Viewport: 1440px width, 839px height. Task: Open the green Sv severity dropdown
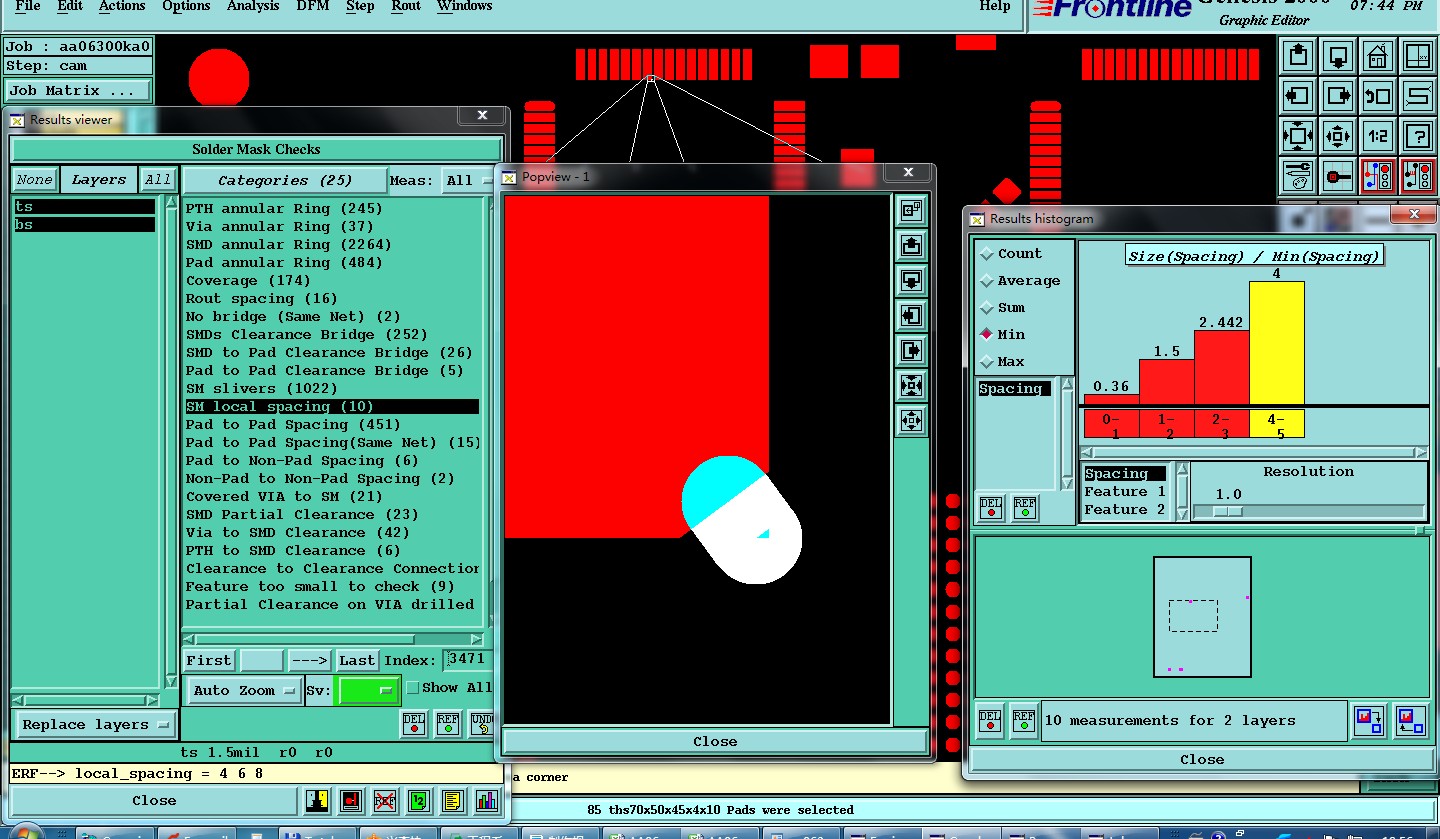368,691
